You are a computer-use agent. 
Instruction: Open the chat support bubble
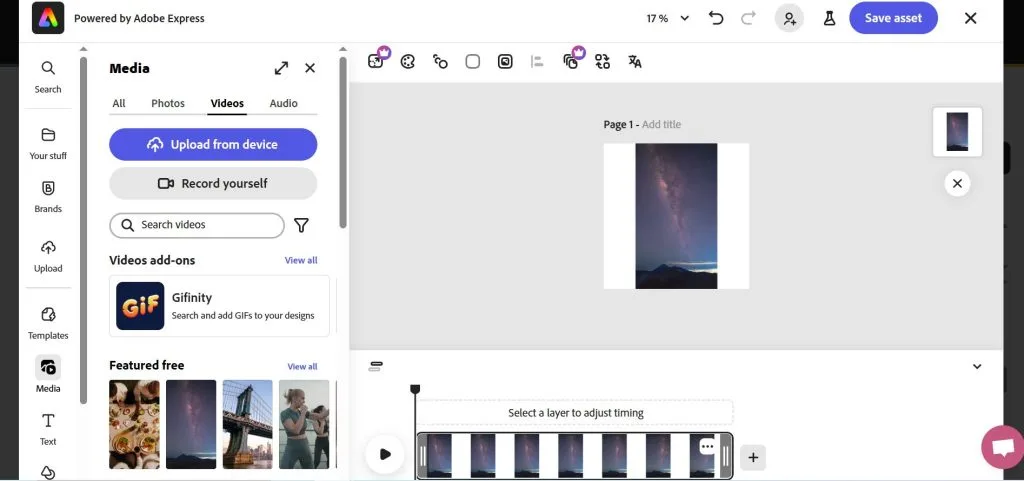1003,447
